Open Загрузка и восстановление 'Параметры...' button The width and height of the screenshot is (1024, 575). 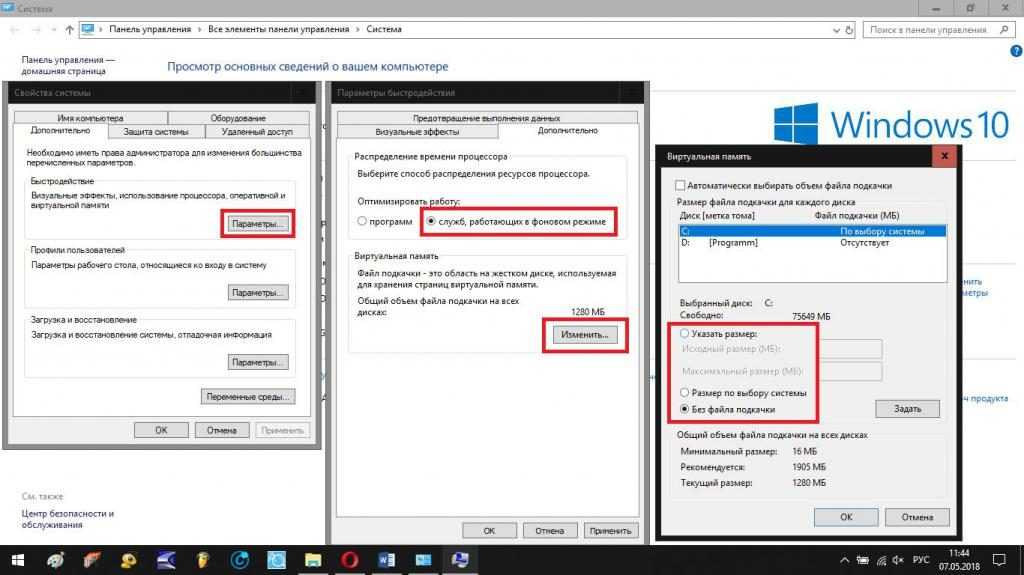pyautogui.click(x=258, y=362)
